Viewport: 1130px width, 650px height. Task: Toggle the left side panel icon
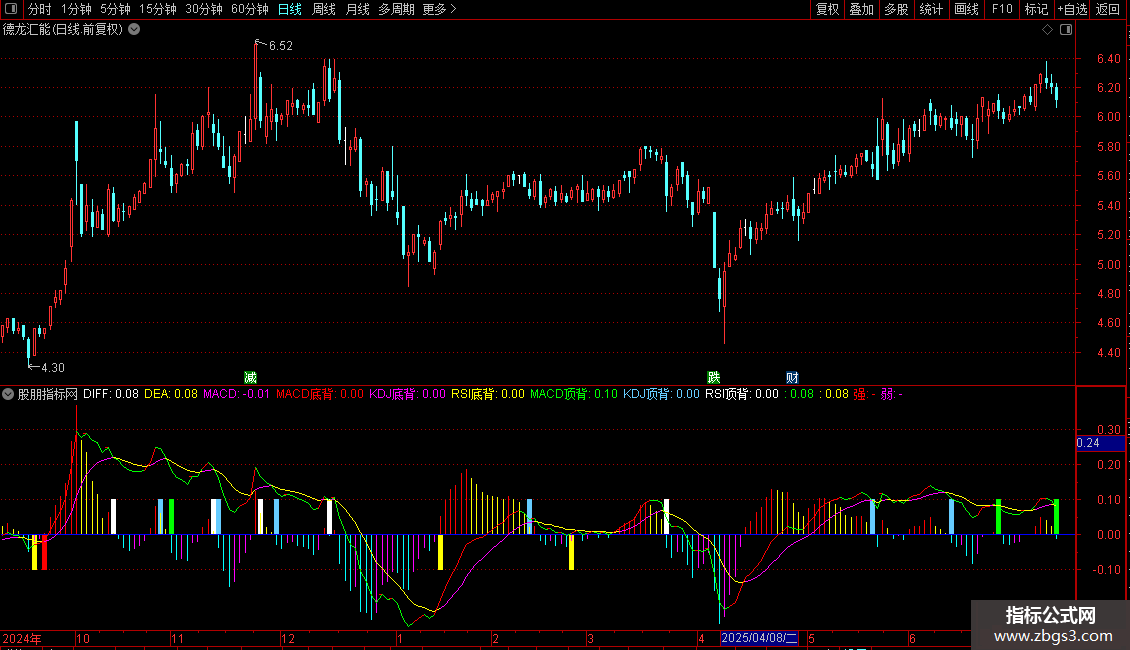pyautogui.click(x=11, y=9)
